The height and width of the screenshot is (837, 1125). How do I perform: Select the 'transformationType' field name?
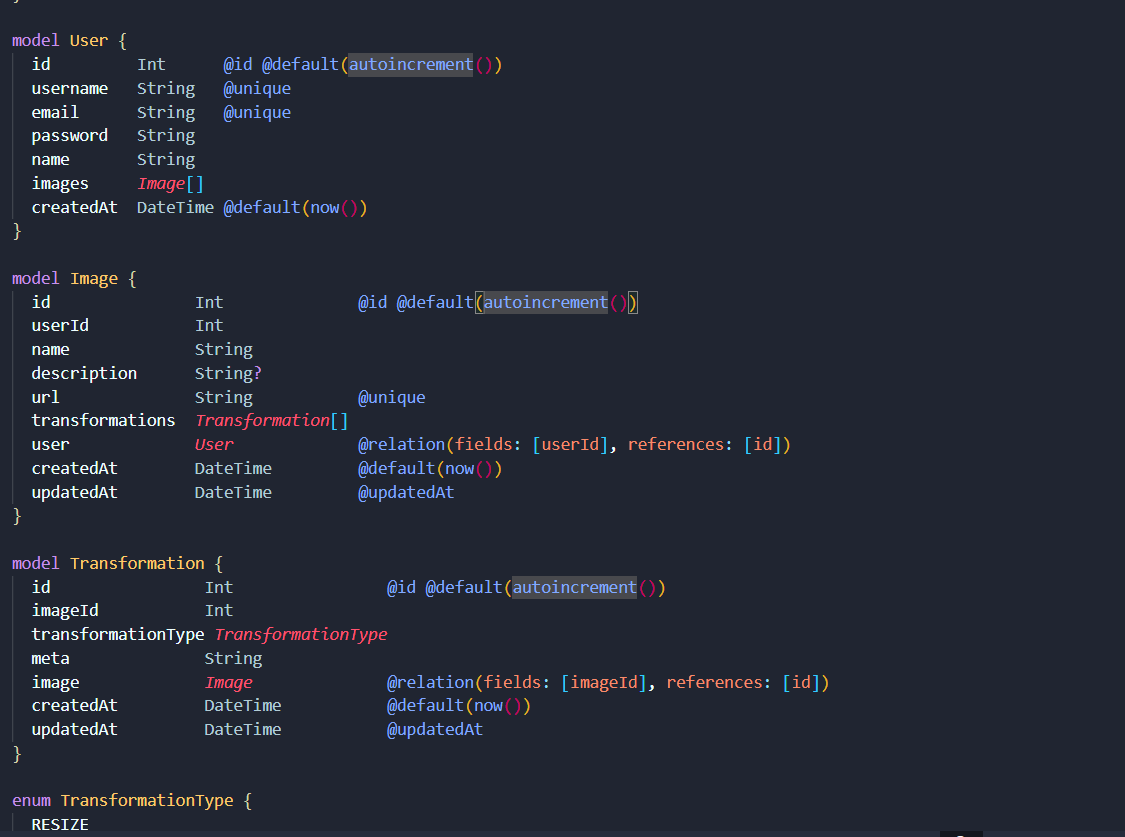[118, 635]
